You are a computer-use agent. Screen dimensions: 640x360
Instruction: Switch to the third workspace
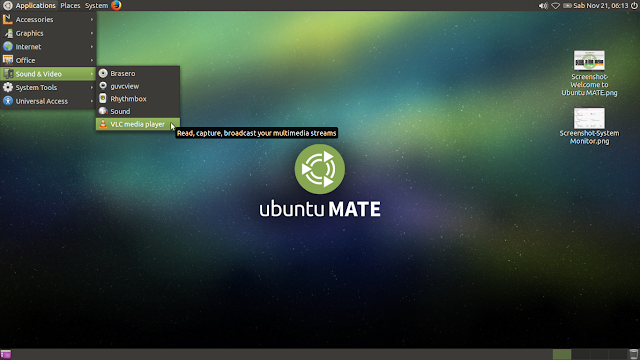pos(599,354)
